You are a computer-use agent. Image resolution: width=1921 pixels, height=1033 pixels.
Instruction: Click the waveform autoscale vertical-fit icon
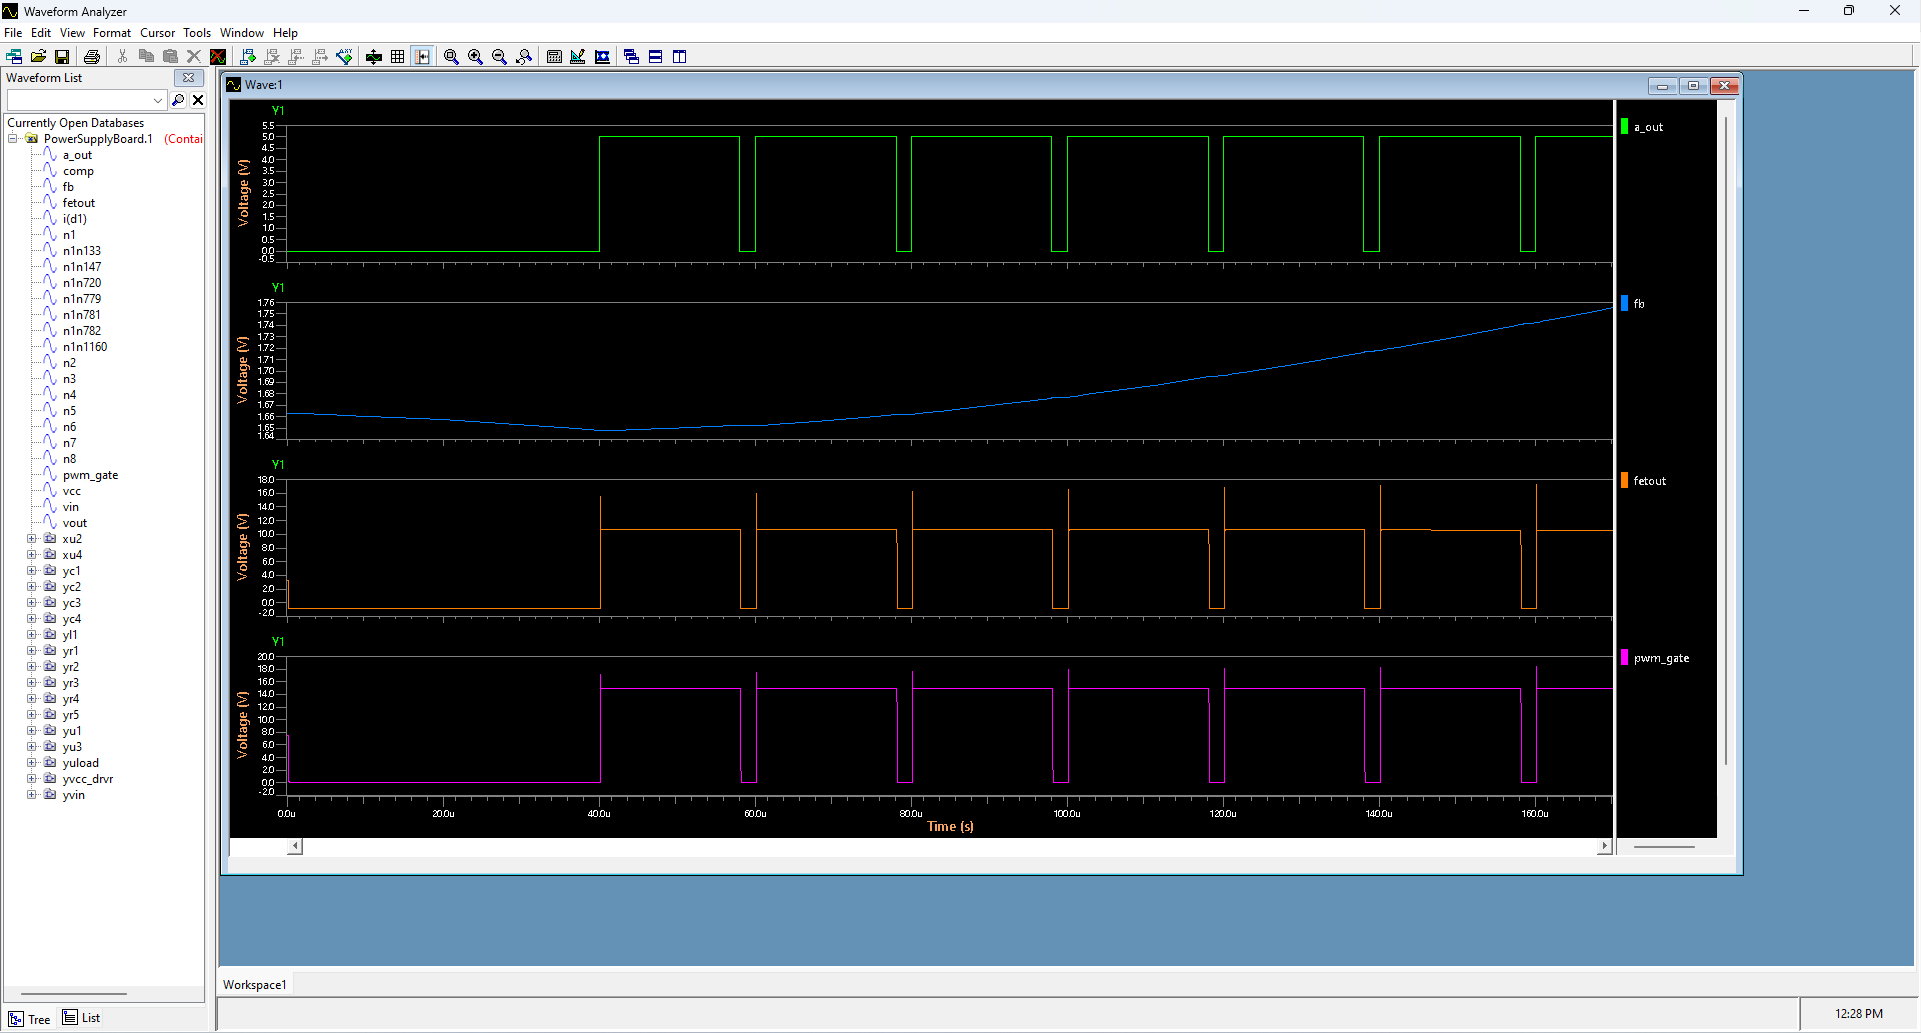coord(374,57)
